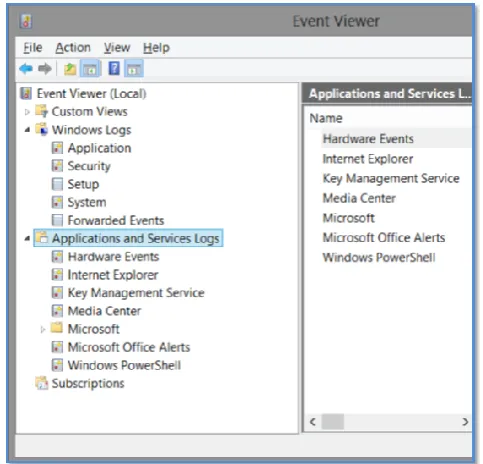This screenshot has height=464, width=483.
Task: Select Hardware Events in the right list
Action: [368, 139]
